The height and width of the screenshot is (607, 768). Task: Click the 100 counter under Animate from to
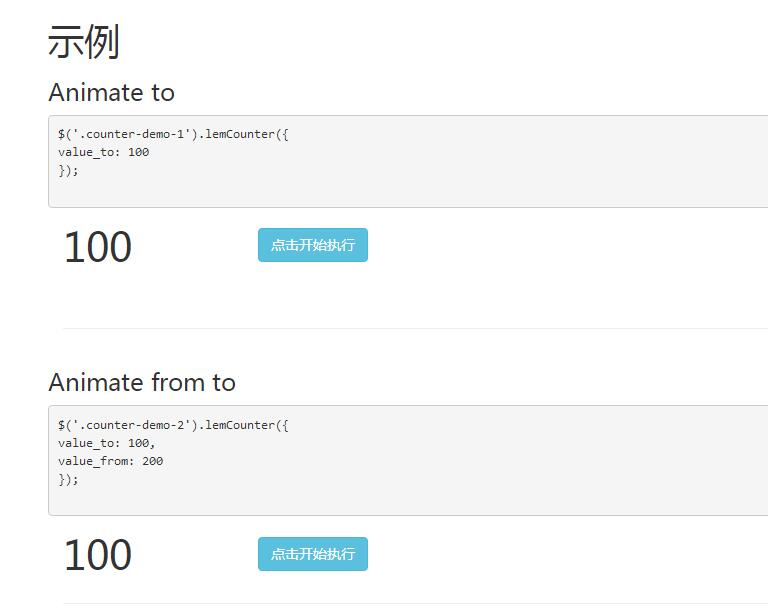point(98,556)
